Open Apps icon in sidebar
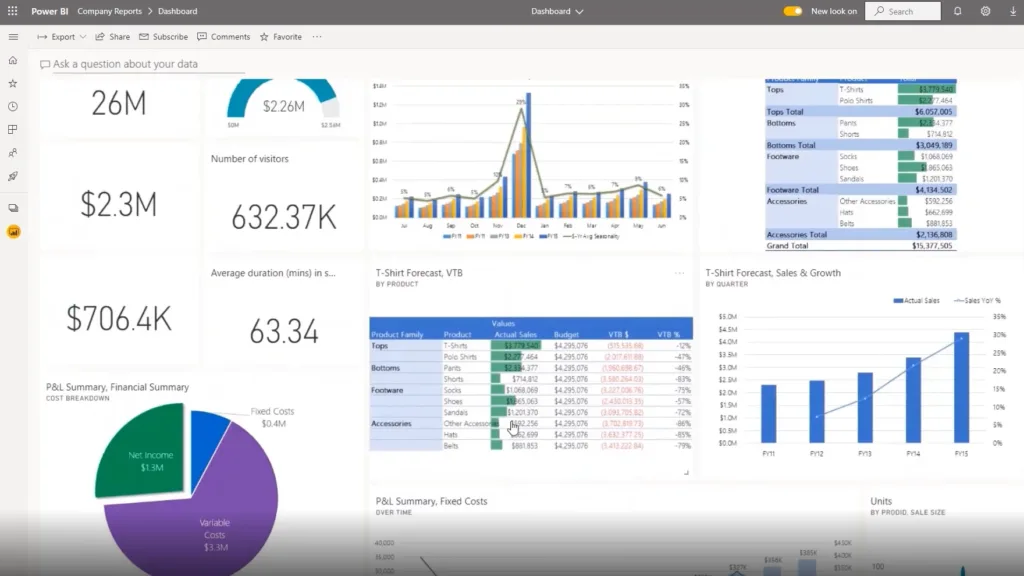This screenshot has width=1024, height=576. (12, 129)
